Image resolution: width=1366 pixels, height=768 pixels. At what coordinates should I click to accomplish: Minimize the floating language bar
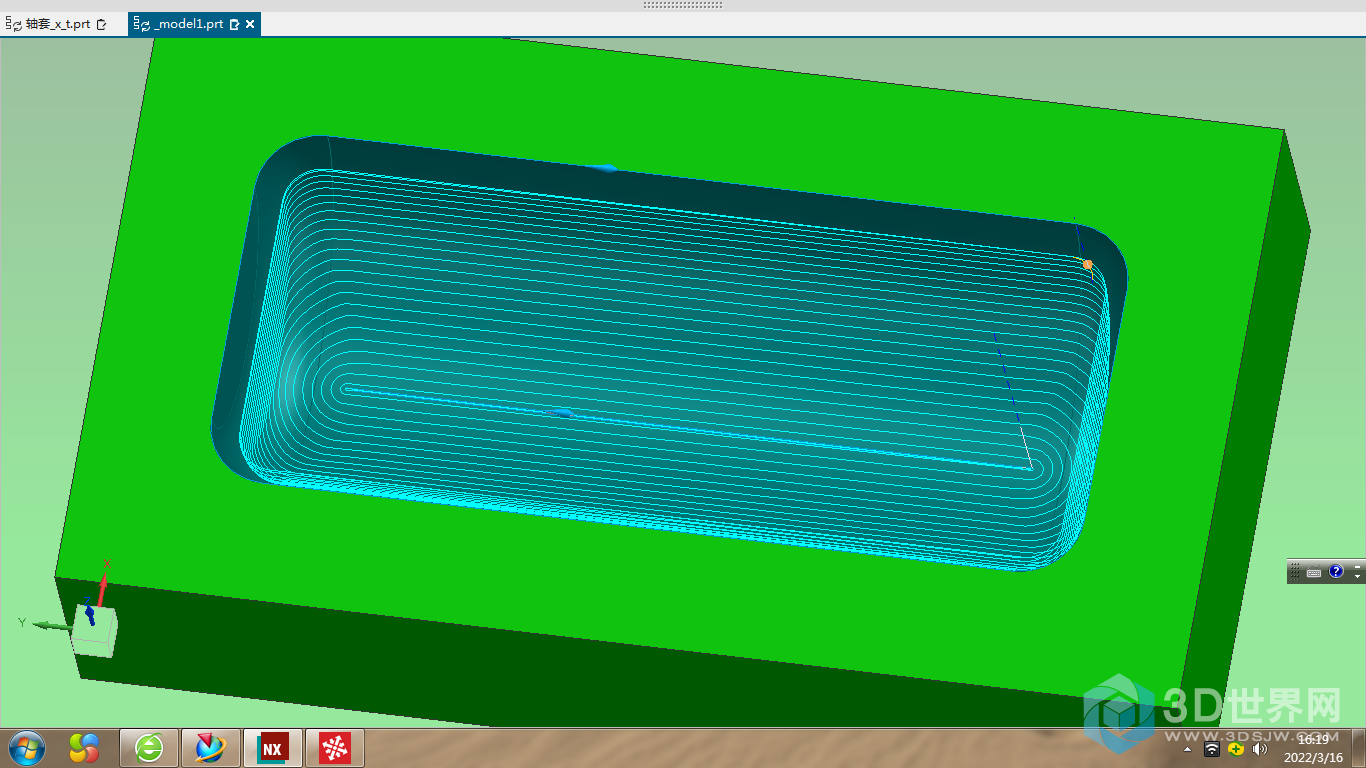[x=1357, y=567]
